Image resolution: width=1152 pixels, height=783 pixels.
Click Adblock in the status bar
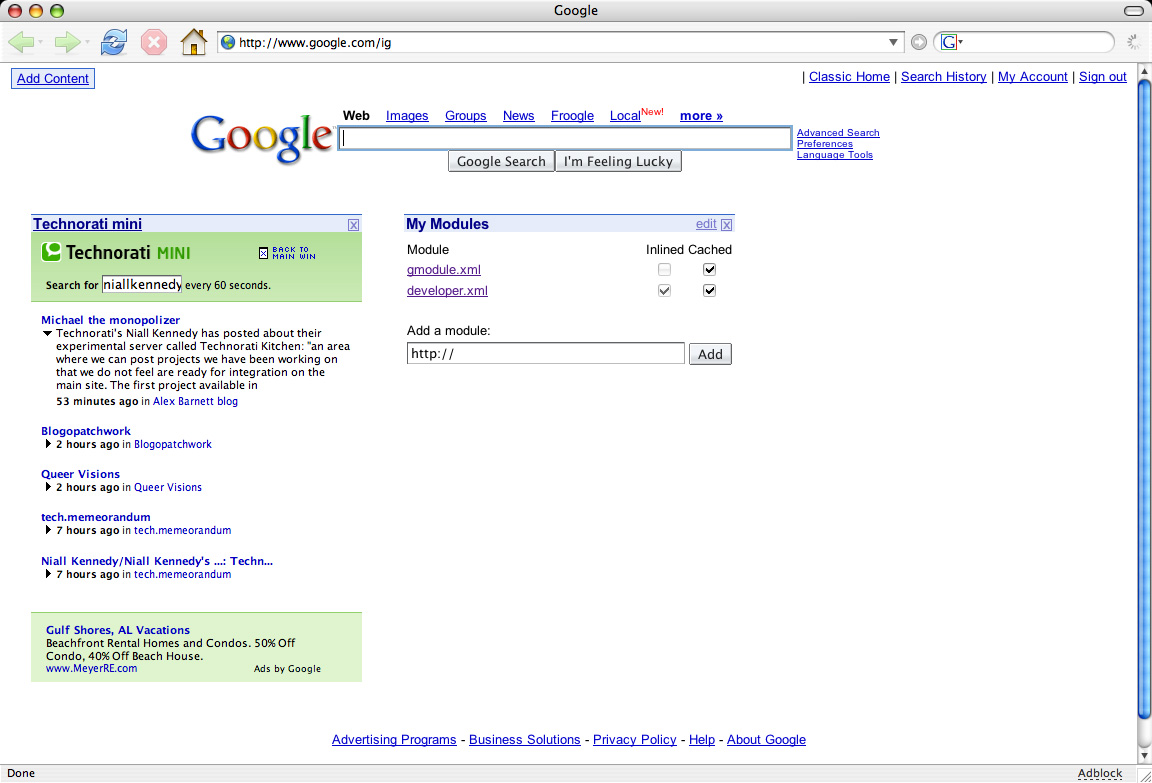click(x=1100, y=773)
